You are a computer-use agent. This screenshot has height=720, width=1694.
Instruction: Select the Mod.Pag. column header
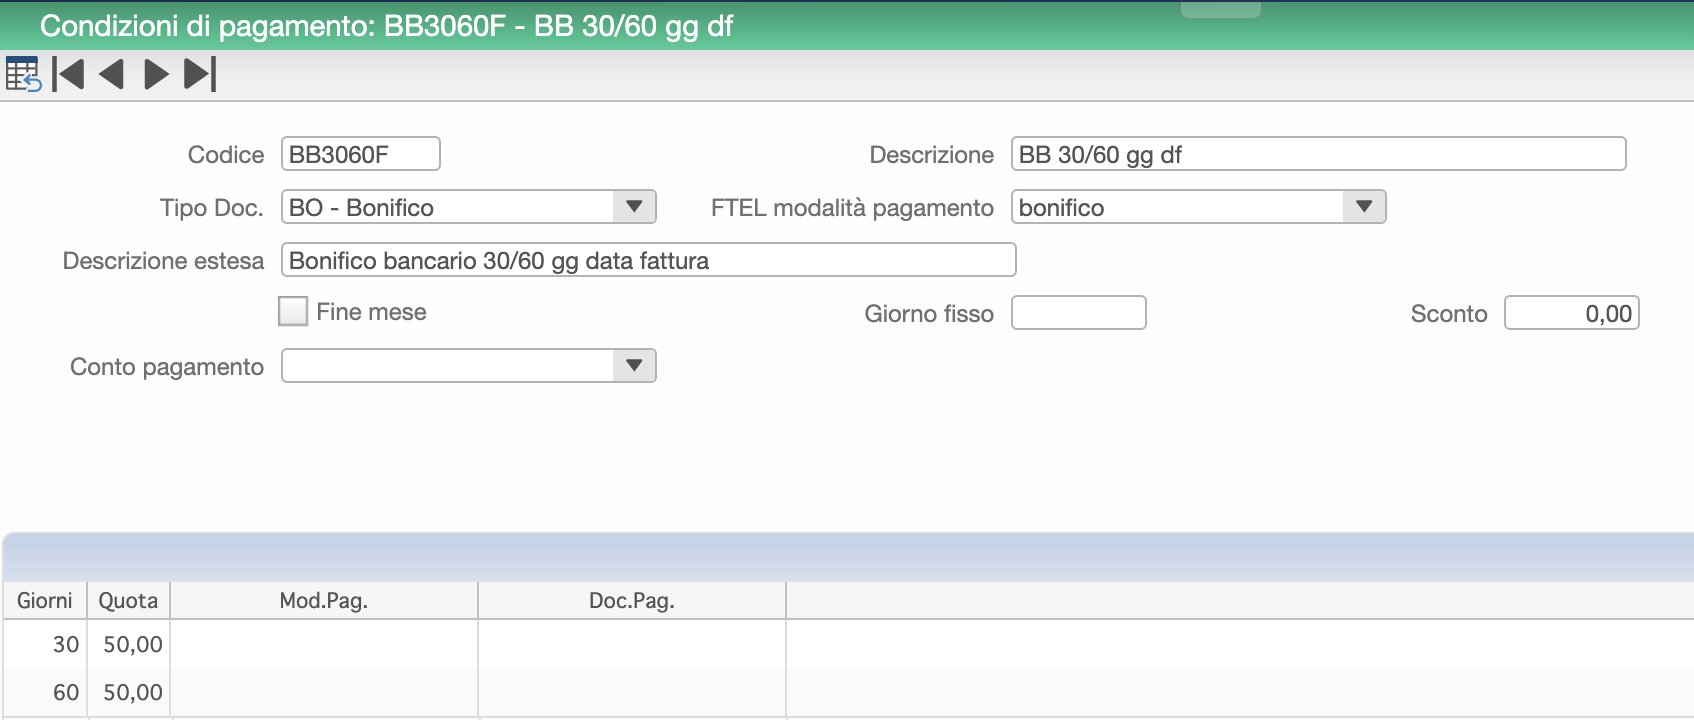click(x=324, y=601)
